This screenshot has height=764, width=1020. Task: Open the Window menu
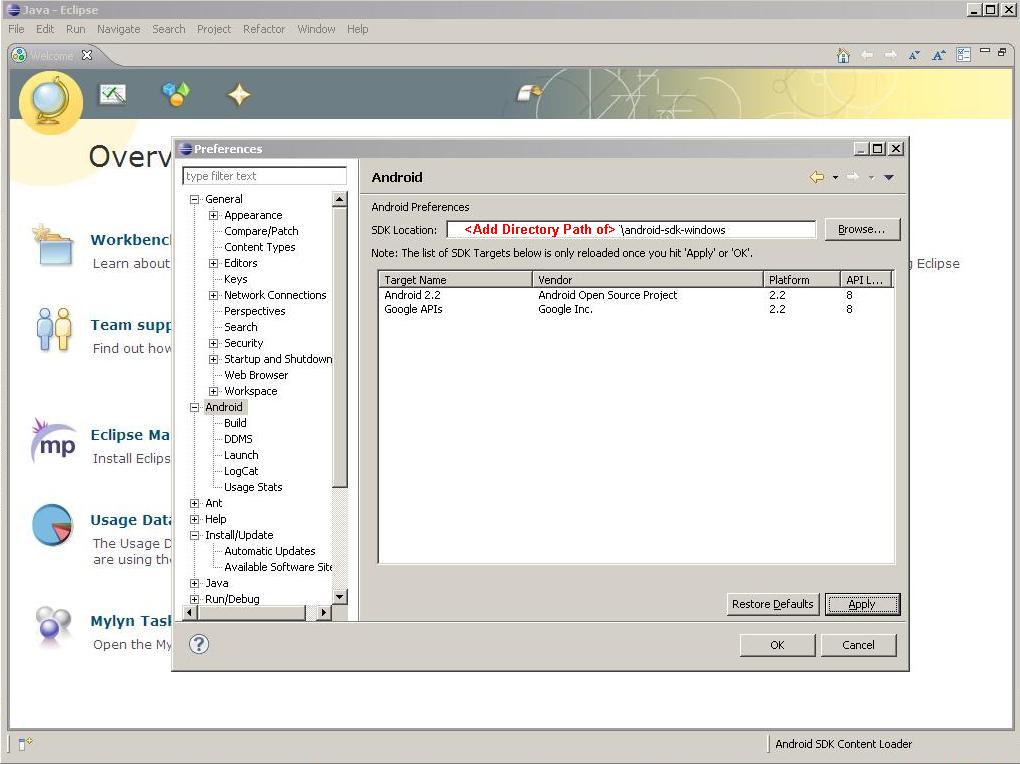(316, 29)
